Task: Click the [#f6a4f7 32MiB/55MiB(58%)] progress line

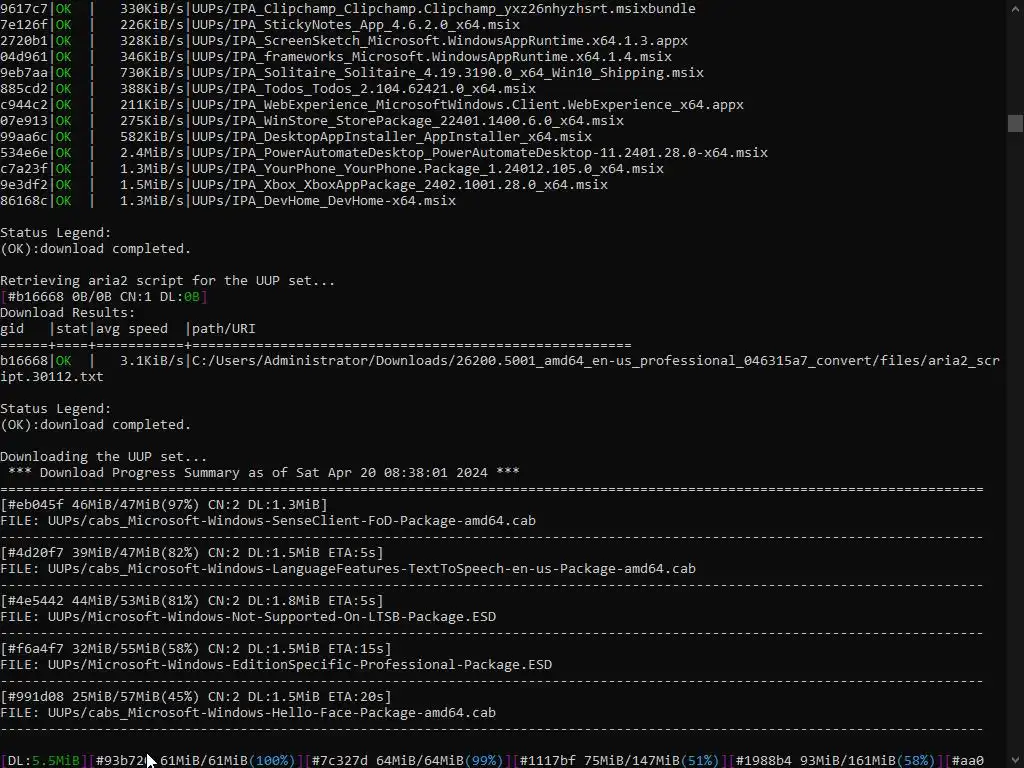Action: [196, 648]
